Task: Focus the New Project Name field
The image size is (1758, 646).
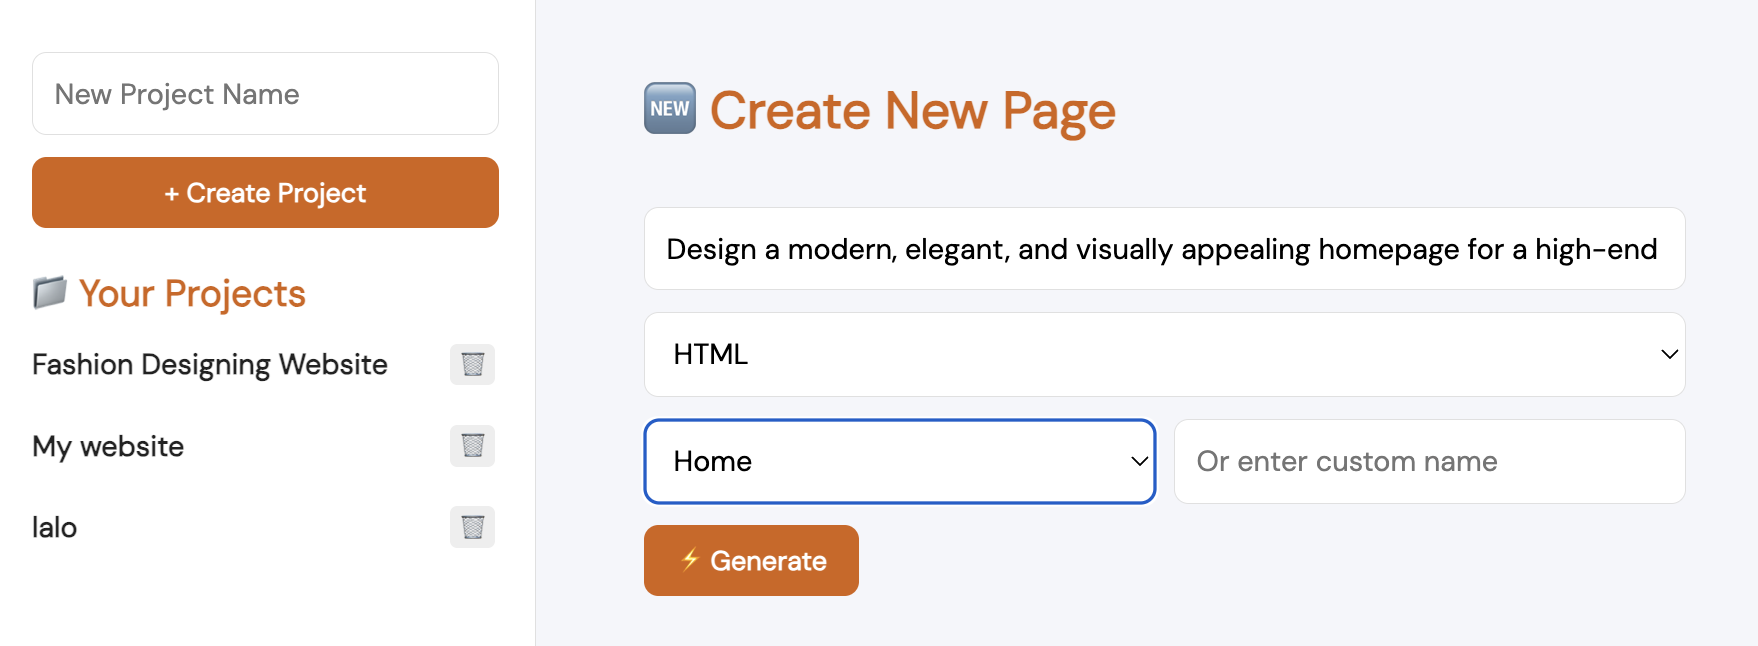Action: point(265,94)
